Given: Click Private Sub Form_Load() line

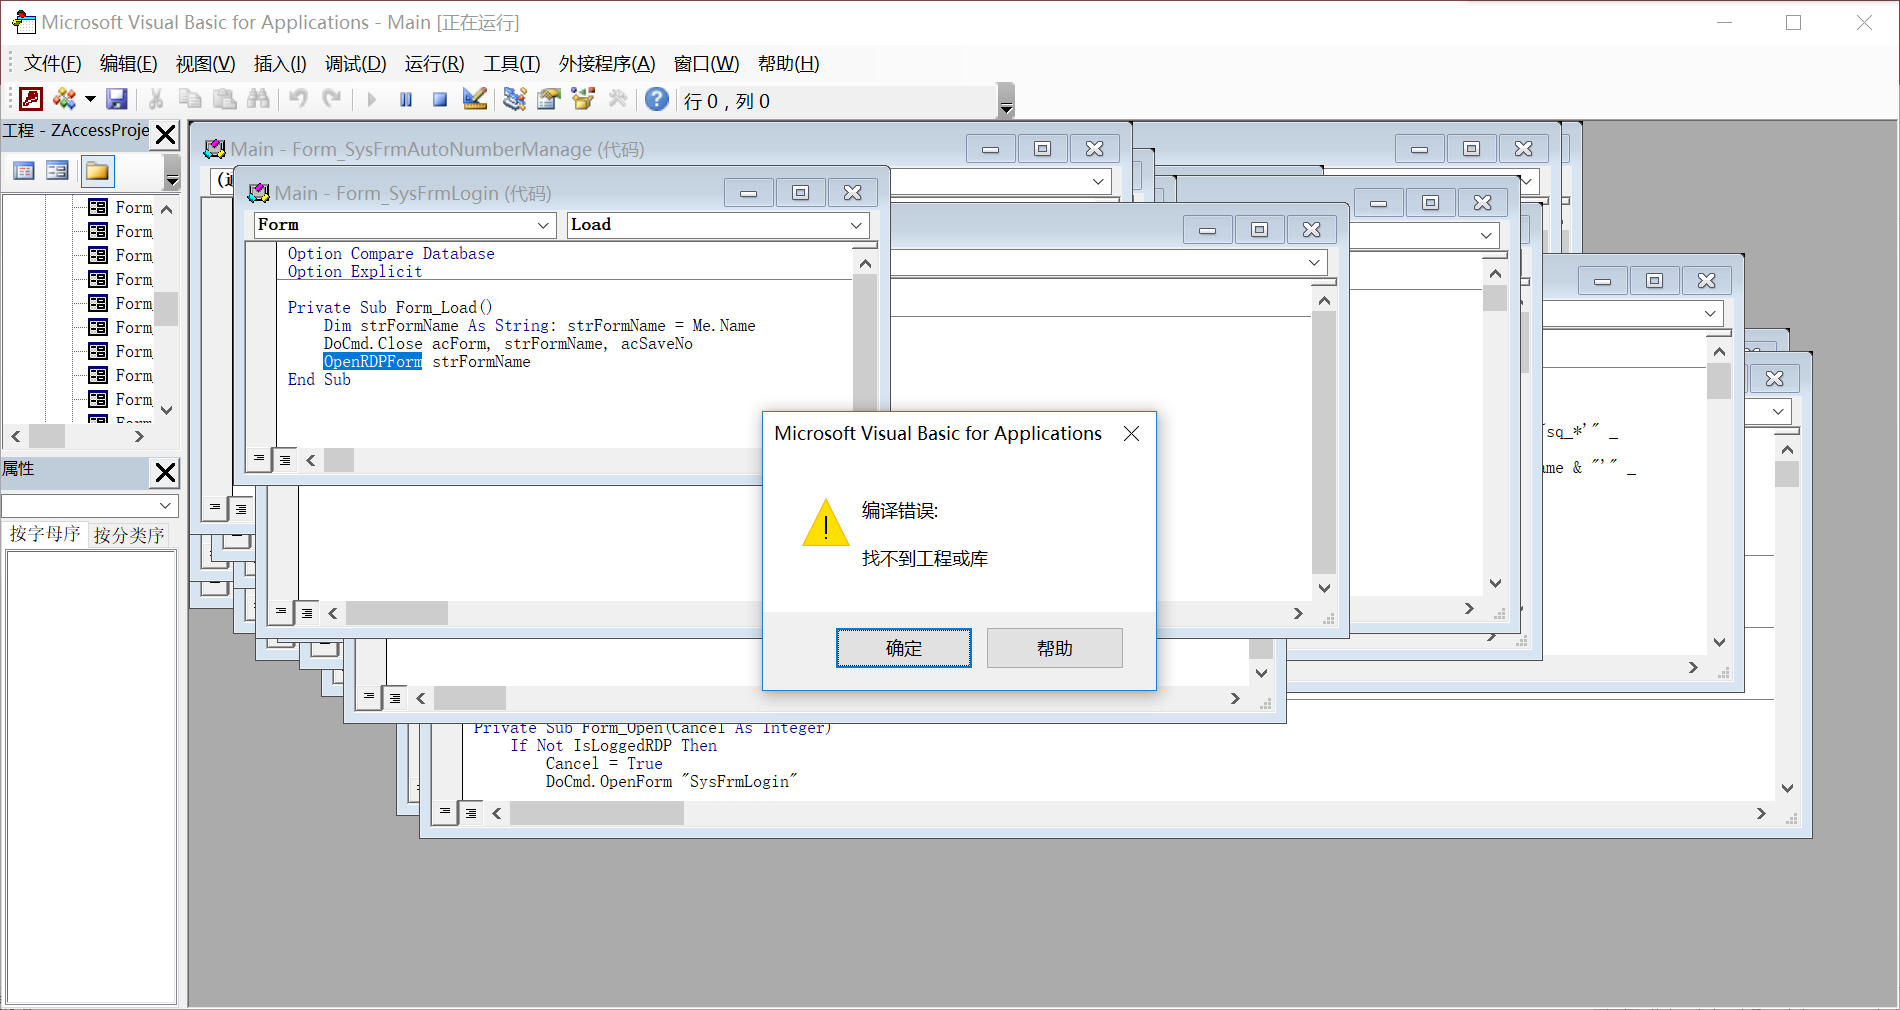Looking at the screenshot, I should tap(390, 308).
